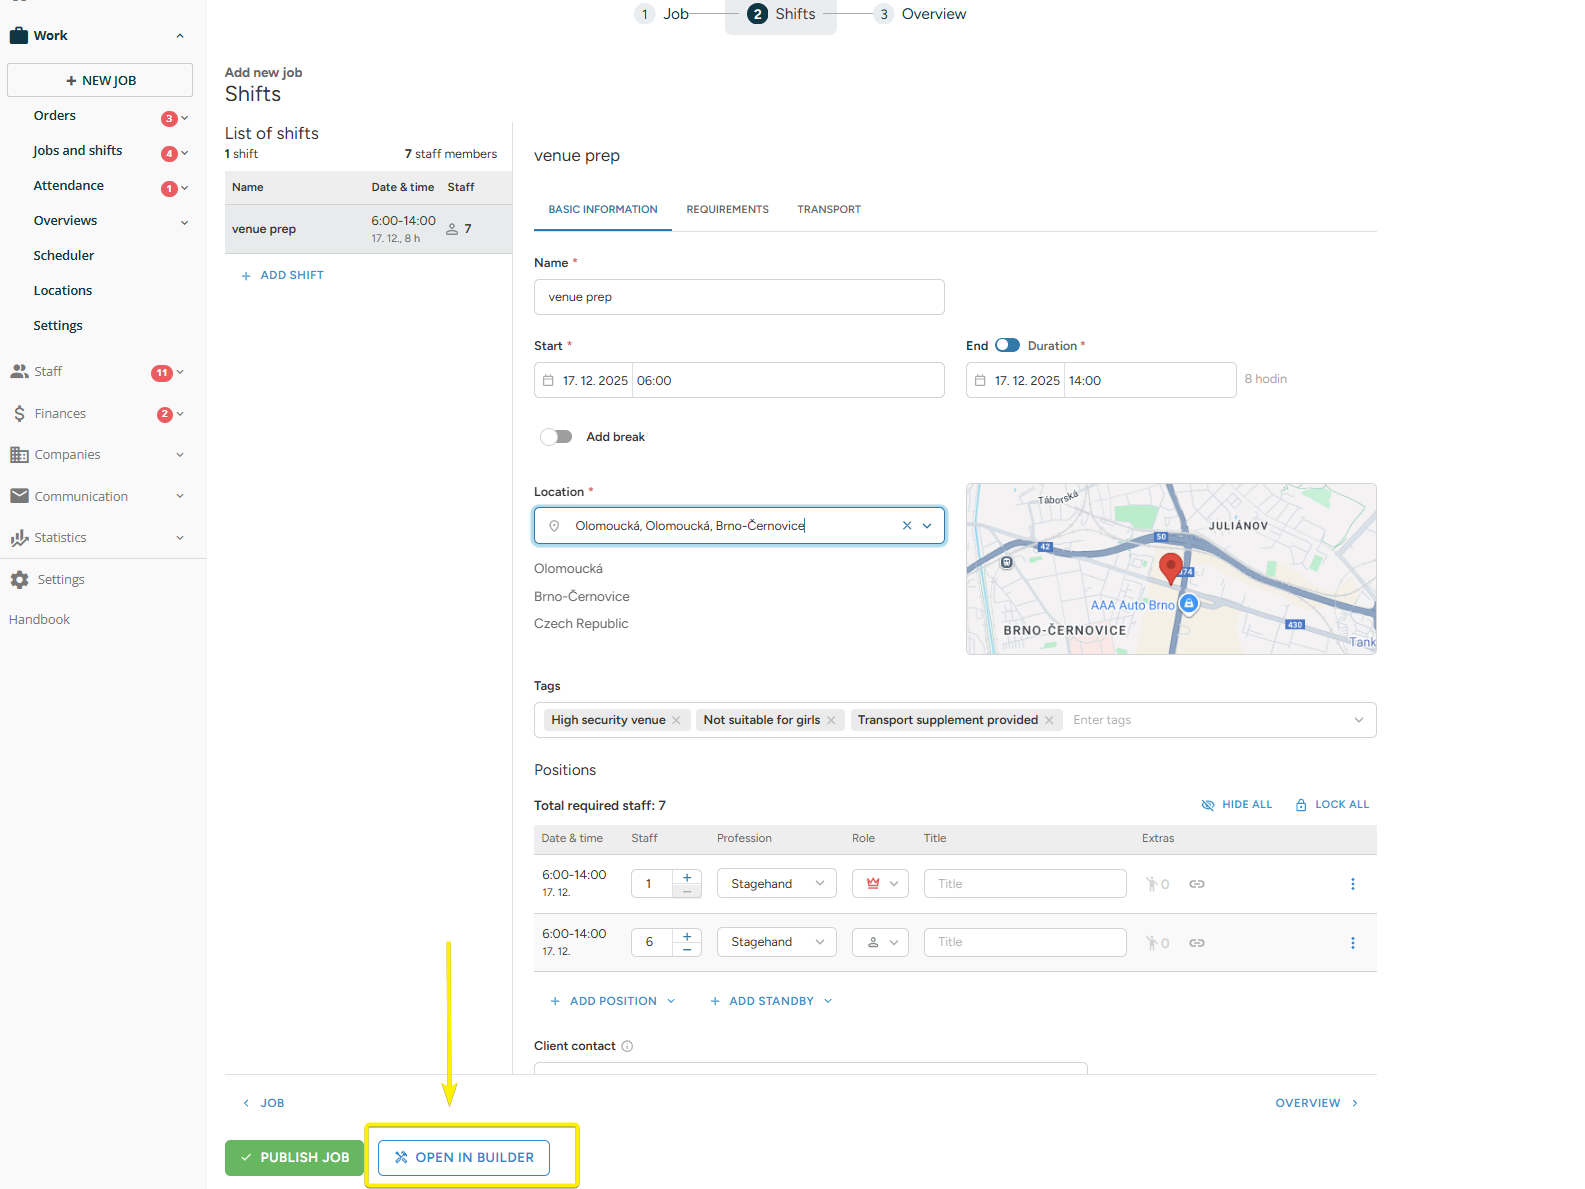Click the Client contact info icon
Image resolution: width=1585 pixels, height=1189 pixels.
(627, 1046)
